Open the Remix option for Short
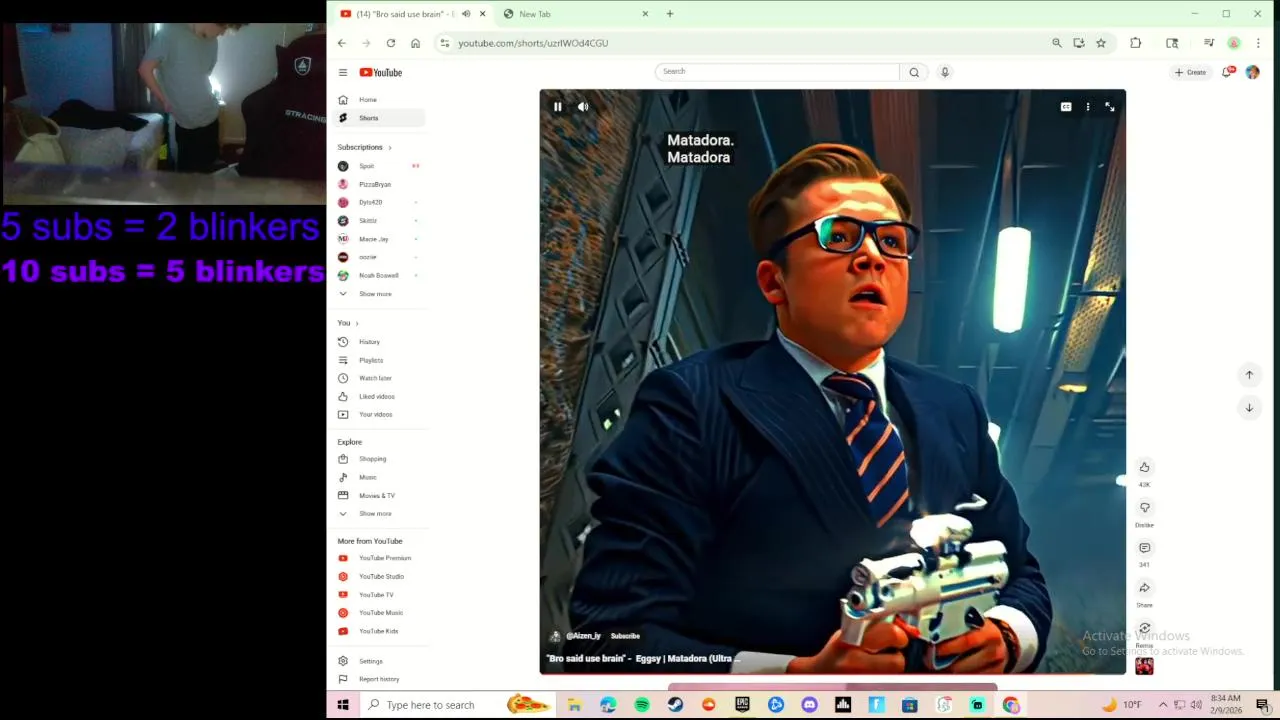 [x=1145, y=628]
